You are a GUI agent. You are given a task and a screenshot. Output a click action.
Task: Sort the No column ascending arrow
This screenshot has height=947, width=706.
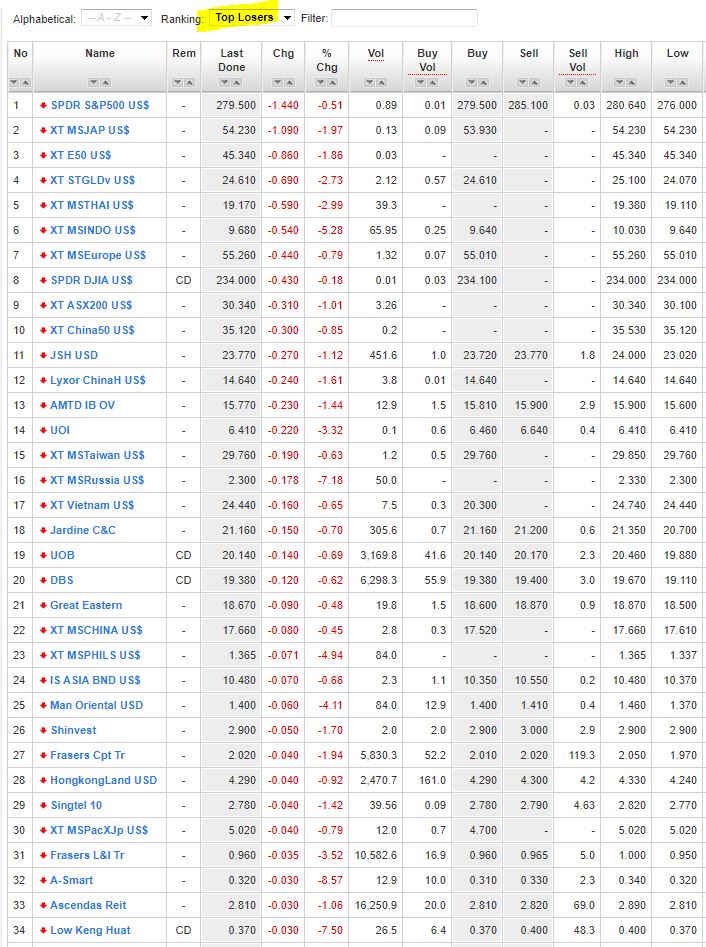[25, 83]
